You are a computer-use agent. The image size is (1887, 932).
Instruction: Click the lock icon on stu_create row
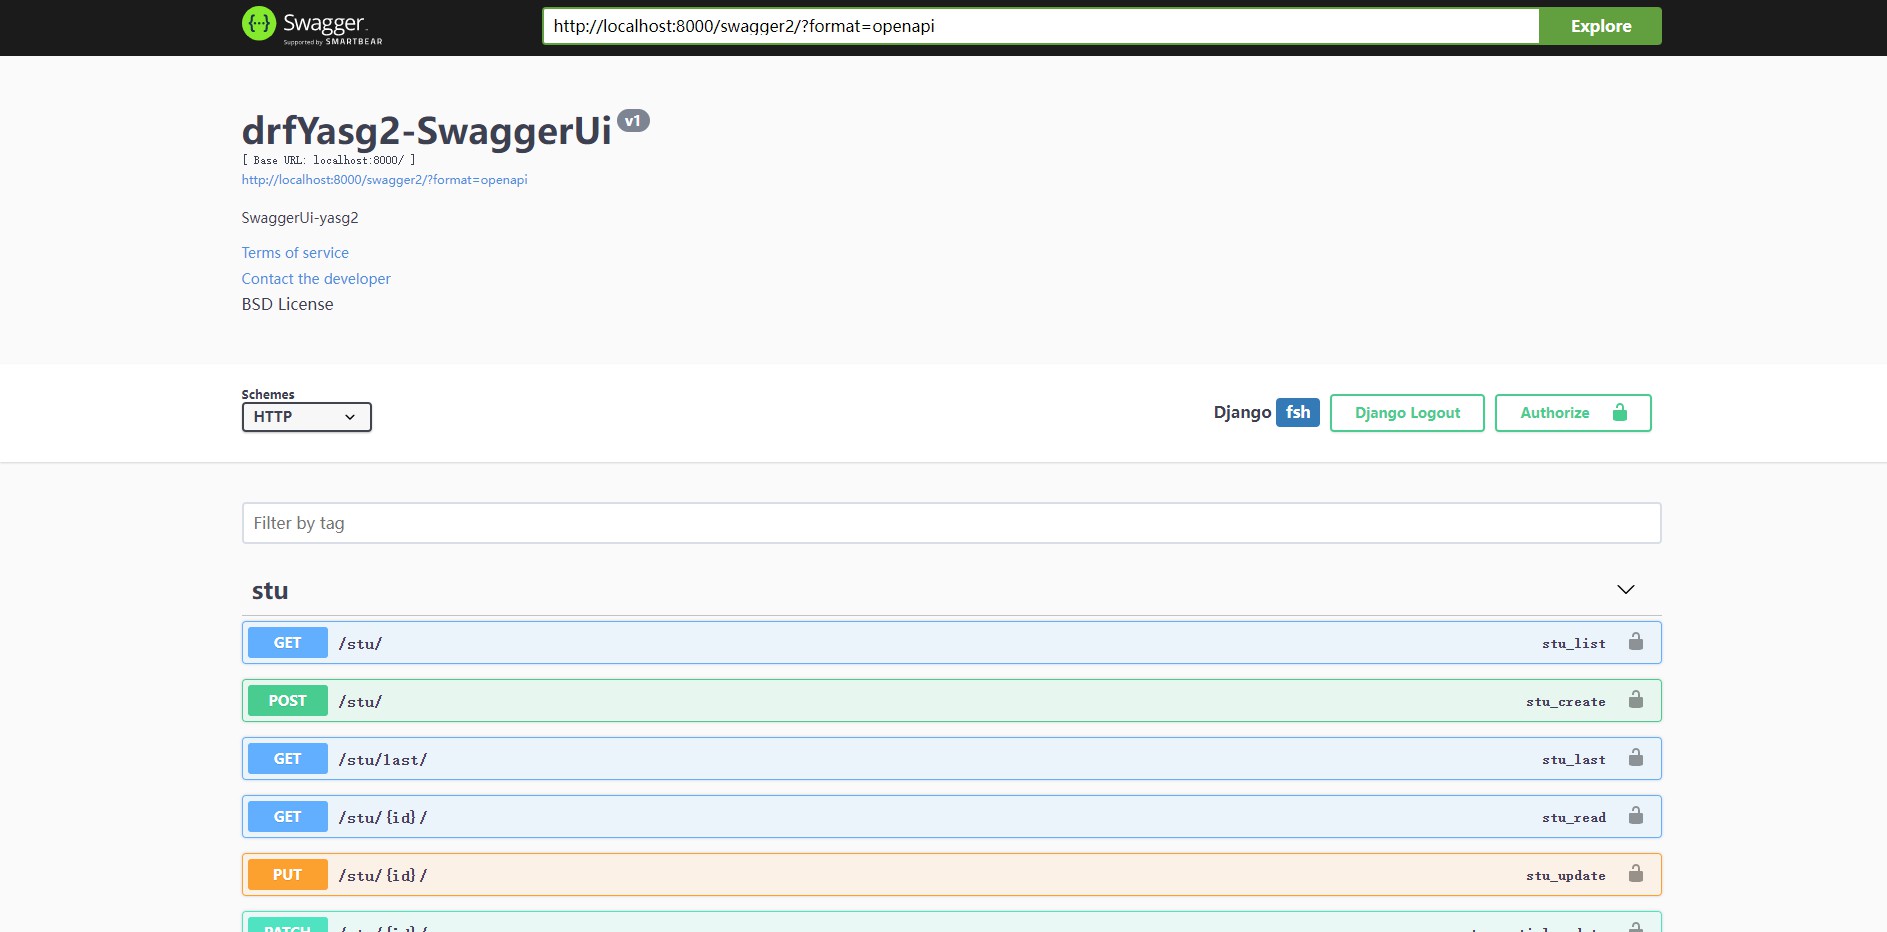point(1635,700)
